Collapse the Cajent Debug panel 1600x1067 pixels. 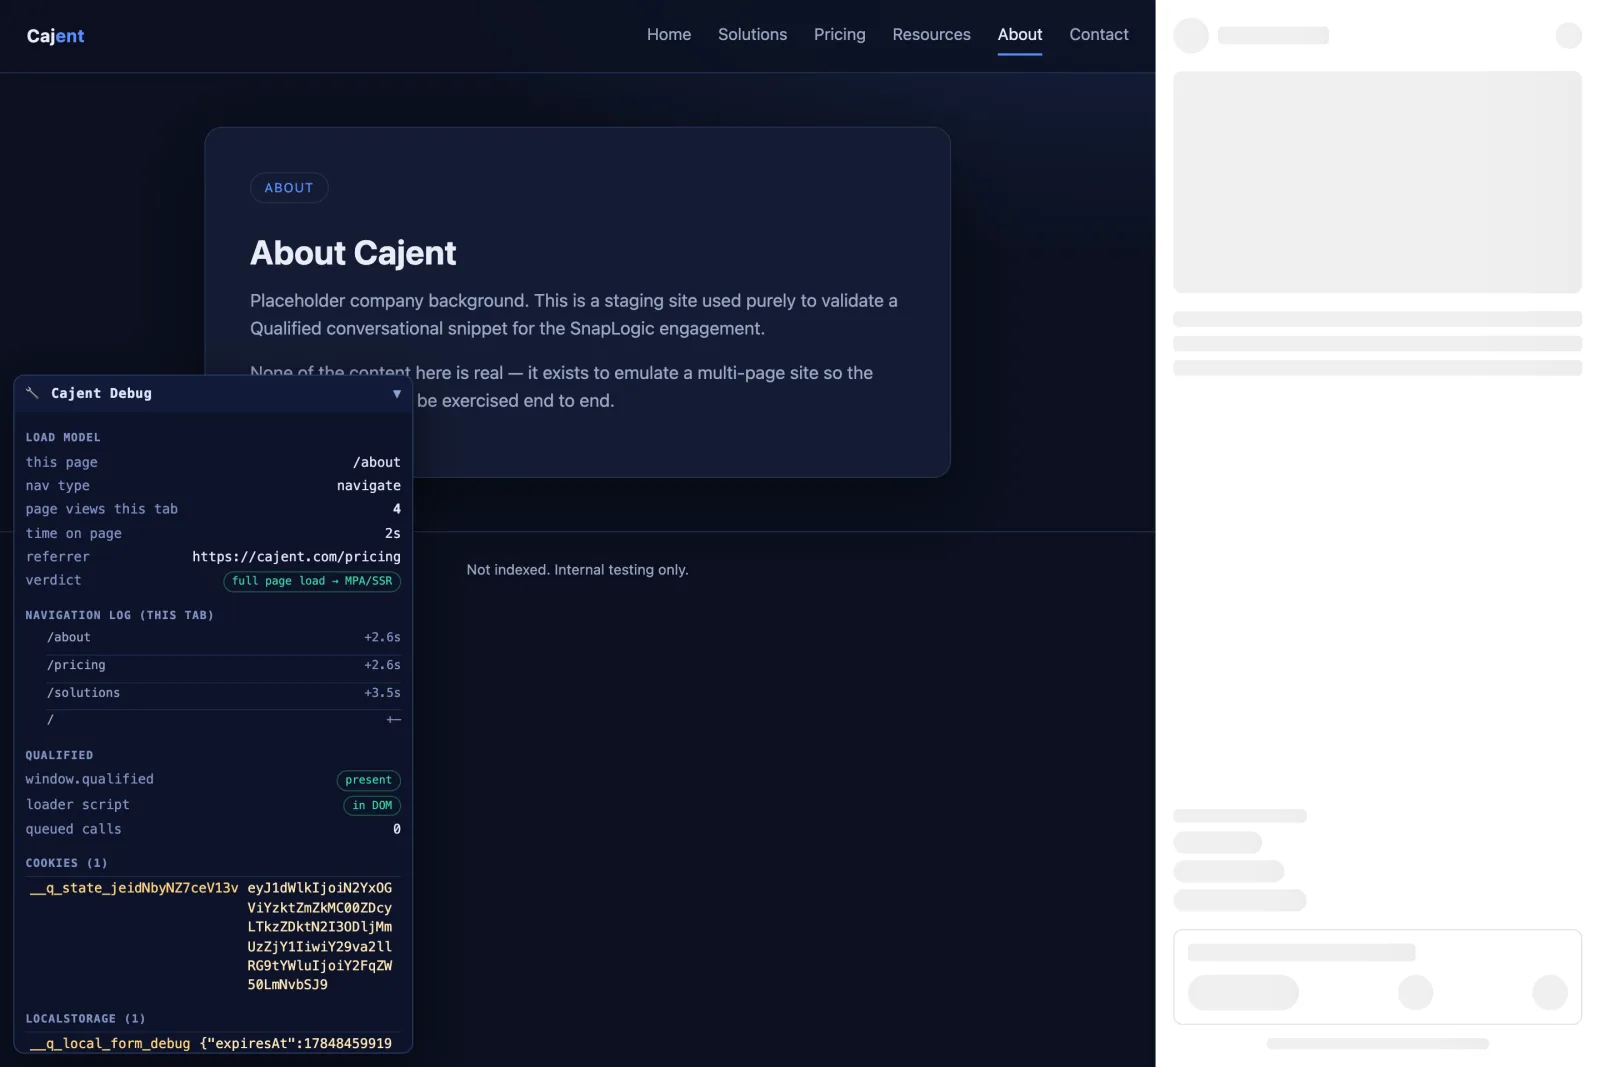(x=397, y=394)
